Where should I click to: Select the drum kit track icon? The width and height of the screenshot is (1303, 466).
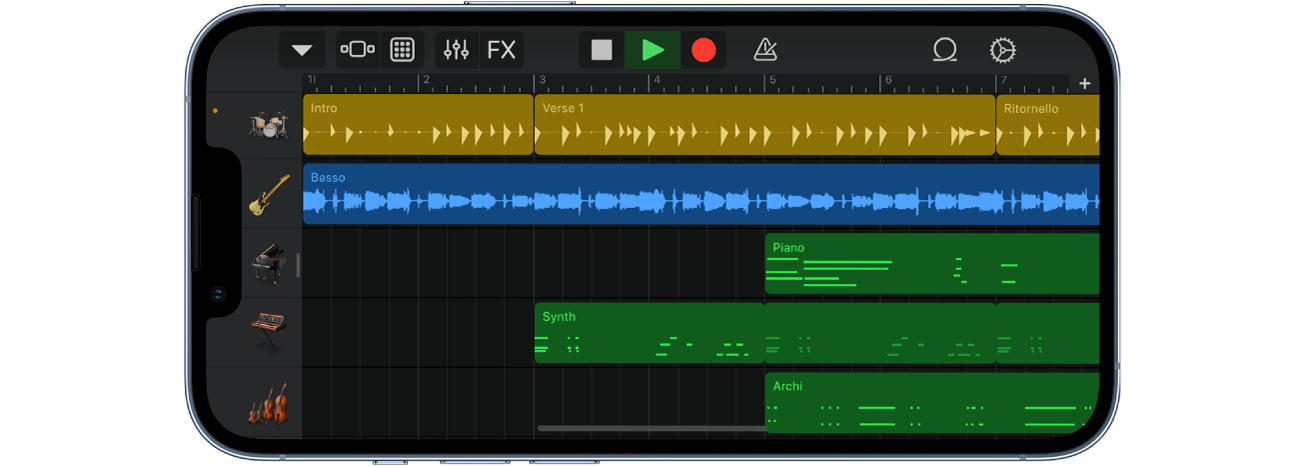(268, 125)
